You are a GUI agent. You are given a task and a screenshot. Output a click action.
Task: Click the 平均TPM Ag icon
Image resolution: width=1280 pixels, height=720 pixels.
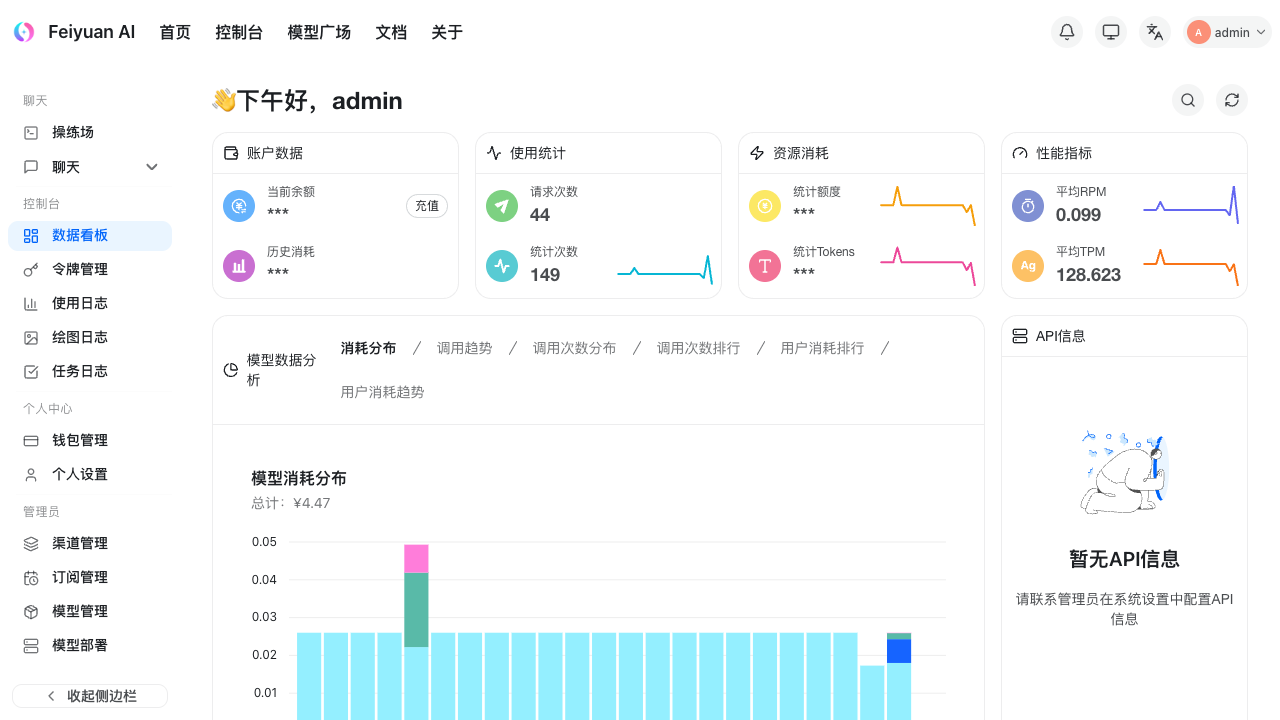click(x=1028, y=266)
